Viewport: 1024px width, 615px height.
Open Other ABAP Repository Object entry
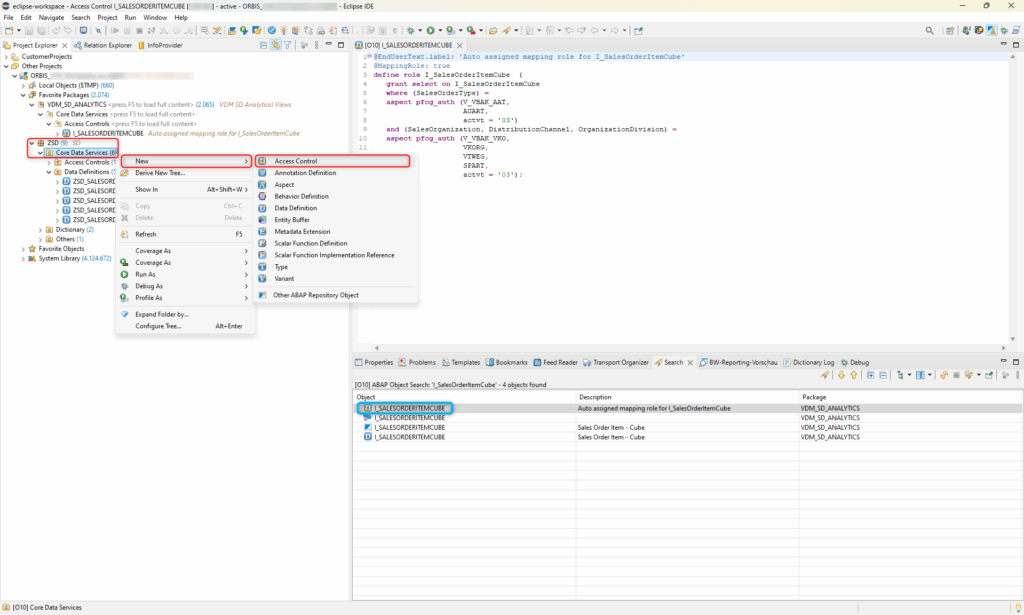[x=316, y=295]
